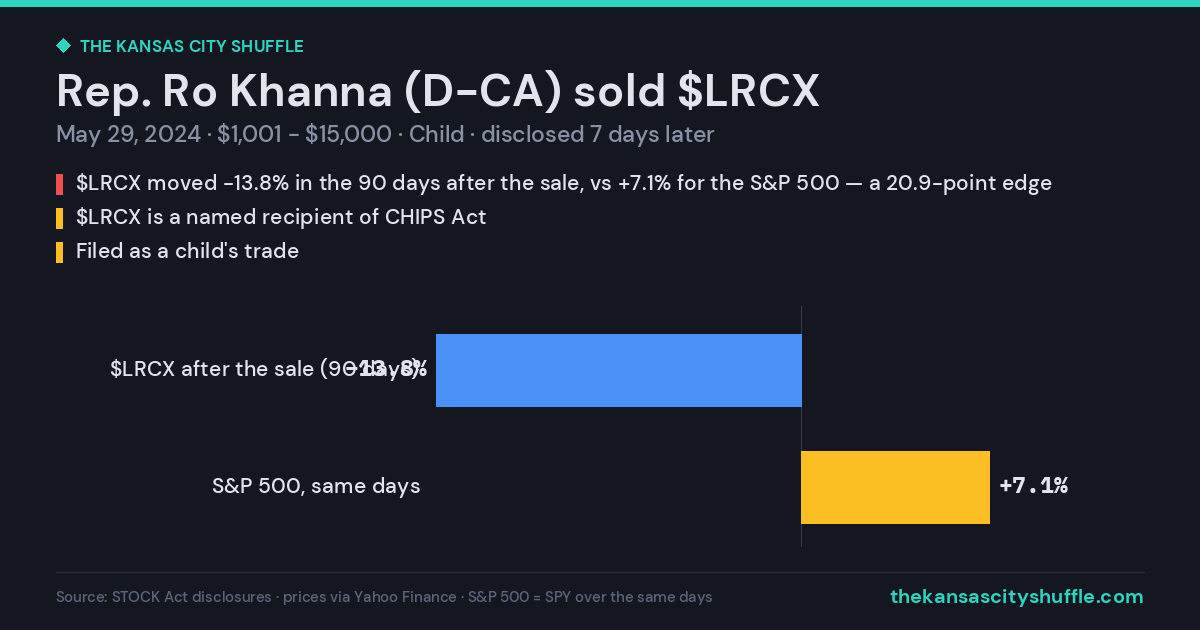
Task: Click the Filed as a child's trade note
Action: coord(187,251)
